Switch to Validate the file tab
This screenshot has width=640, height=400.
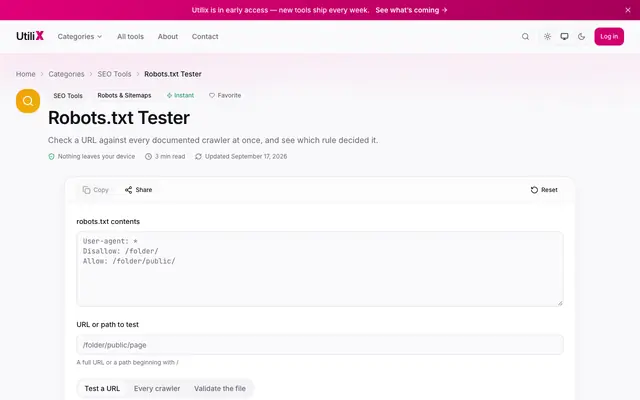tap(220, 389)
